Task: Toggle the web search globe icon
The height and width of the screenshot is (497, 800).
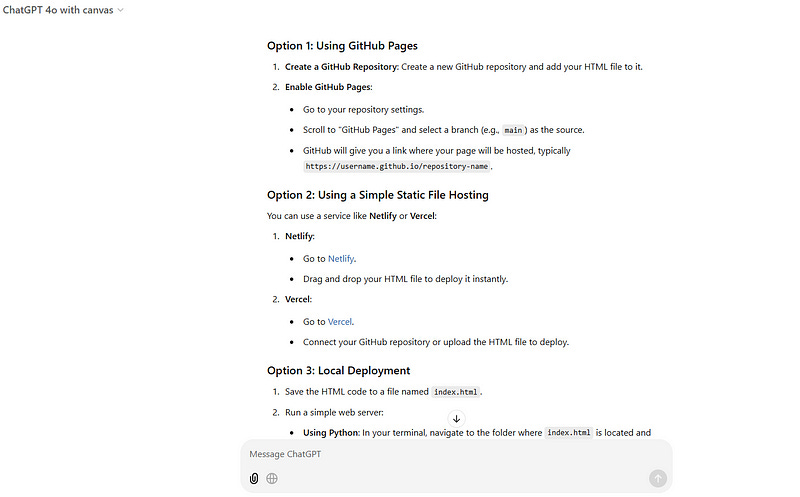Action: pos(272,478)
